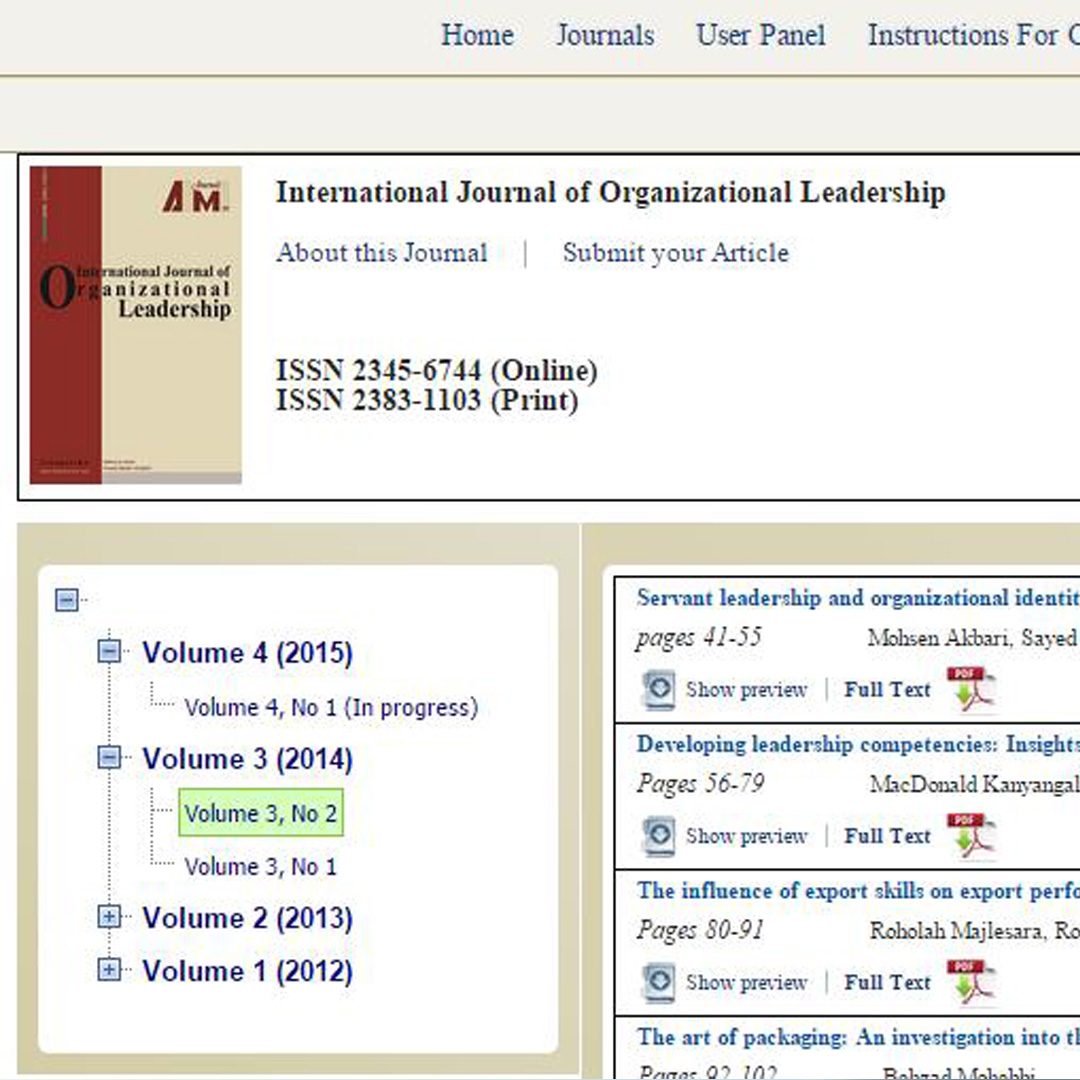Expand the Volume 2 (2013) tree node
The image size is (1080, 1080).
pos(109,917)
